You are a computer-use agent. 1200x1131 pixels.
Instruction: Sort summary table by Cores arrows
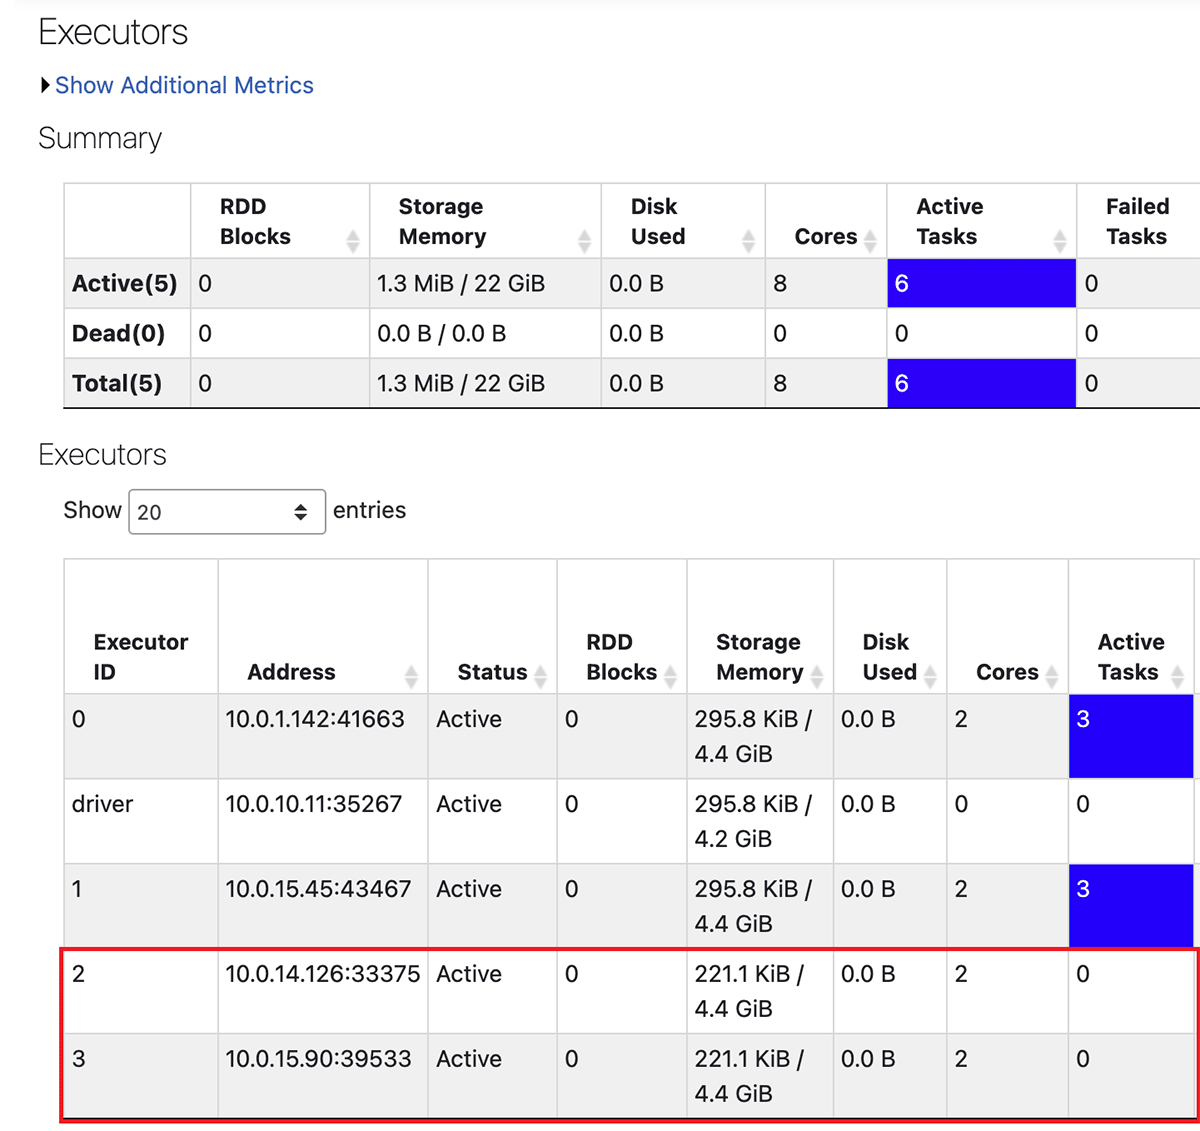coord(870,240)
